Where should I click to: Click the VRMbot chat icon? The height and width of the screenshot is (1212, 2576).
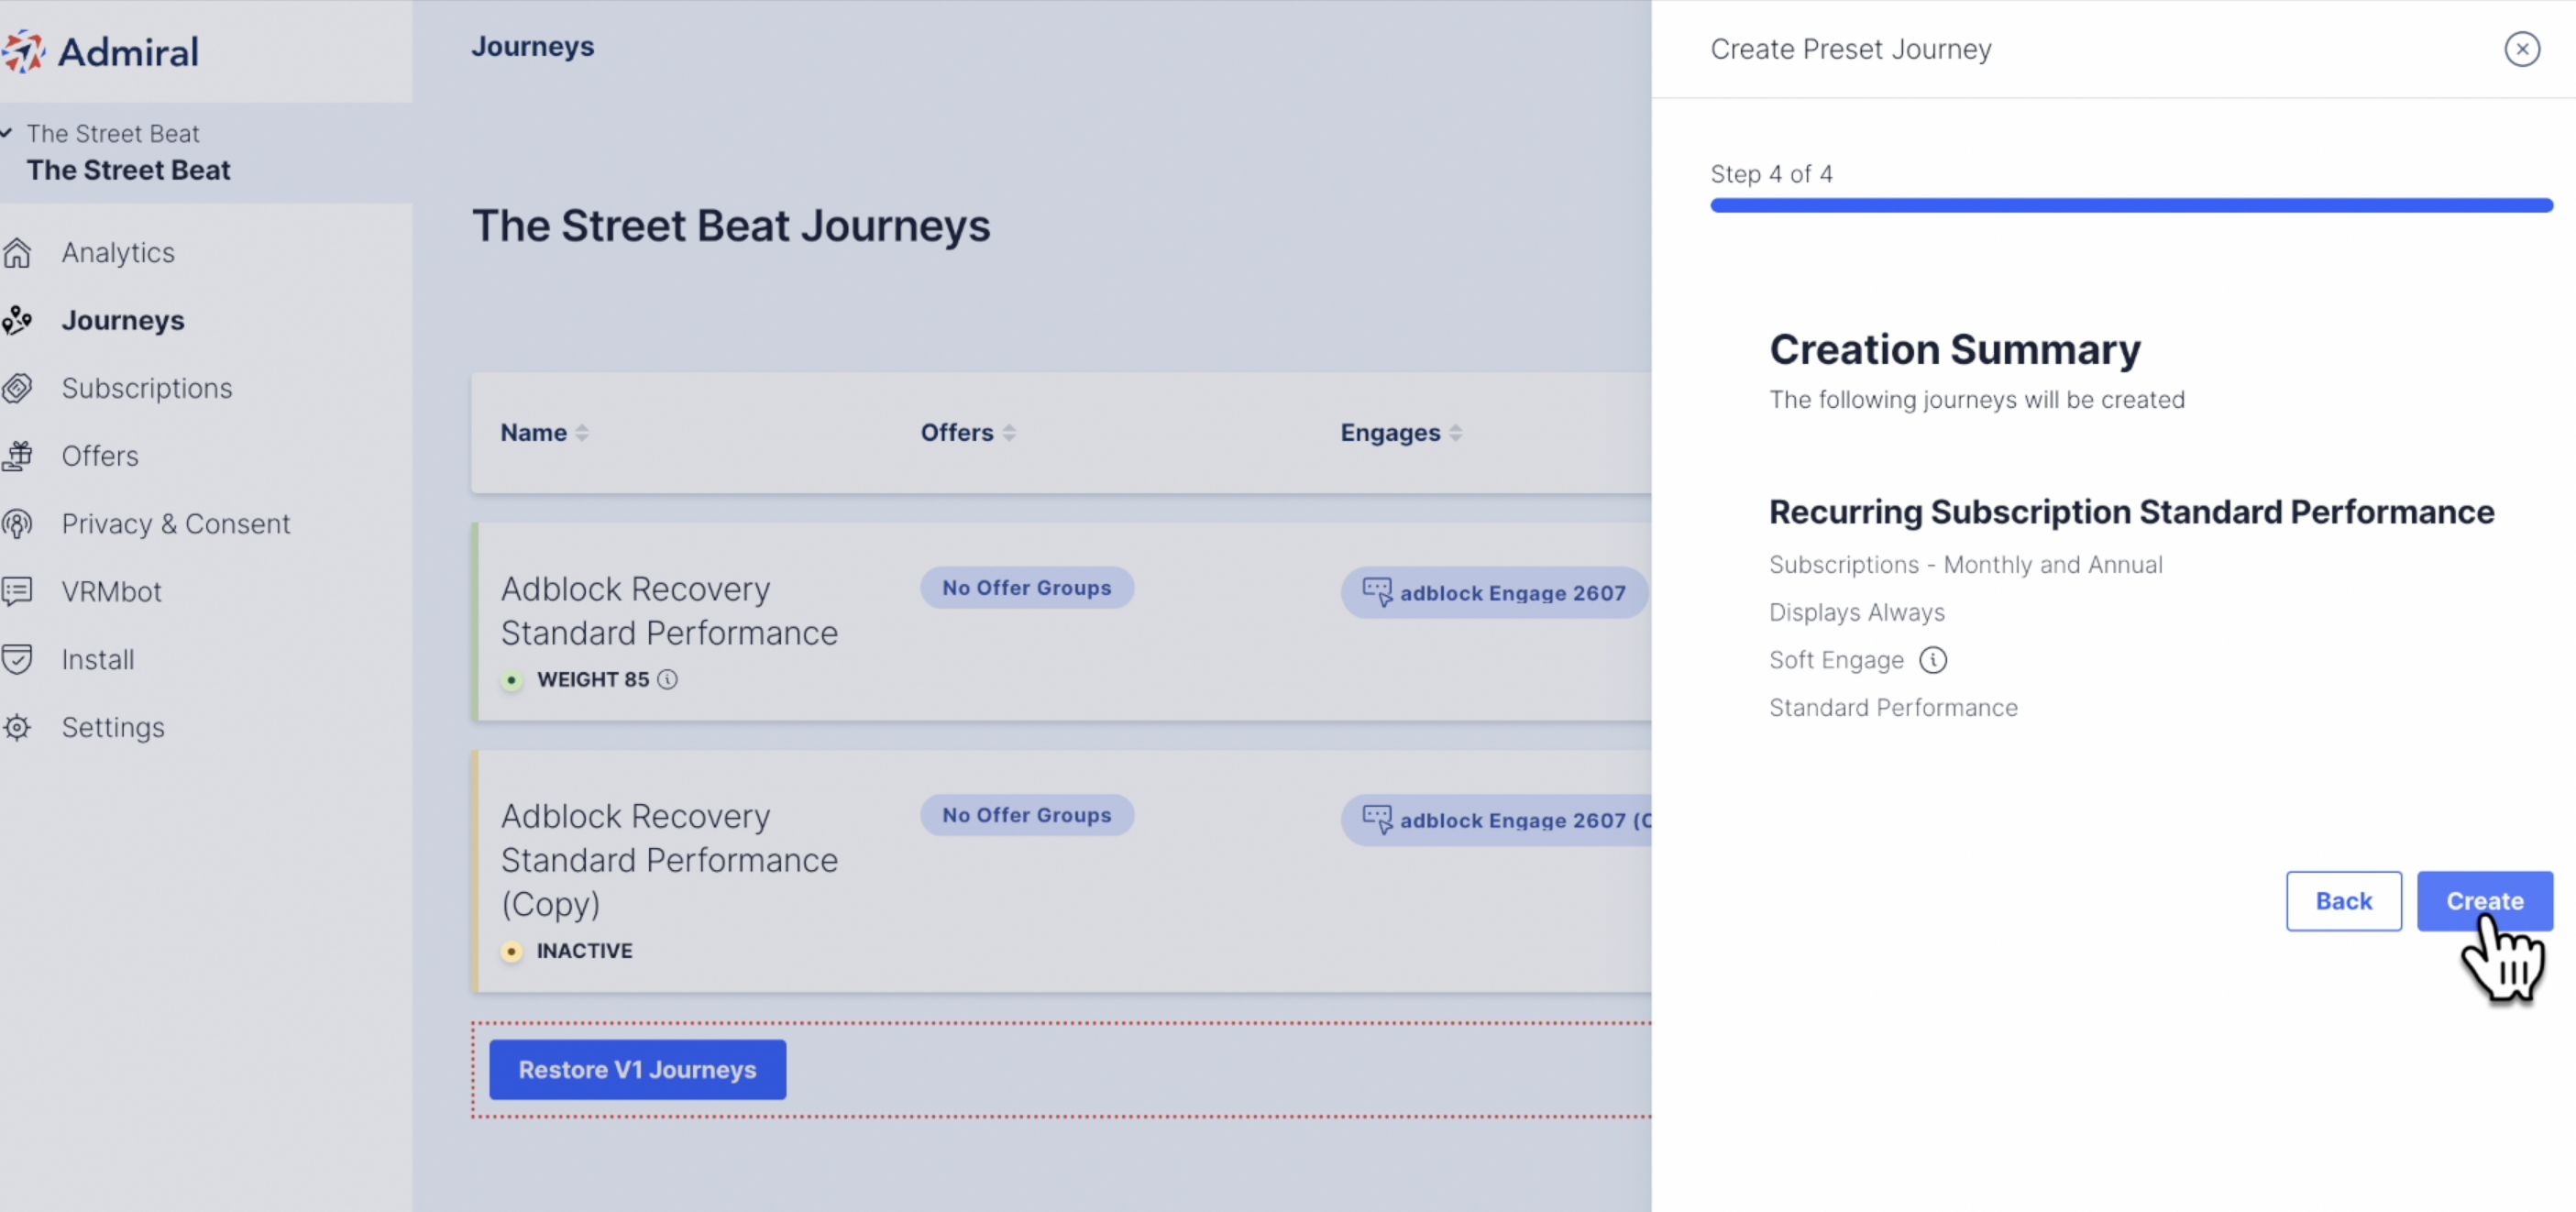click(x=17, y=592)
